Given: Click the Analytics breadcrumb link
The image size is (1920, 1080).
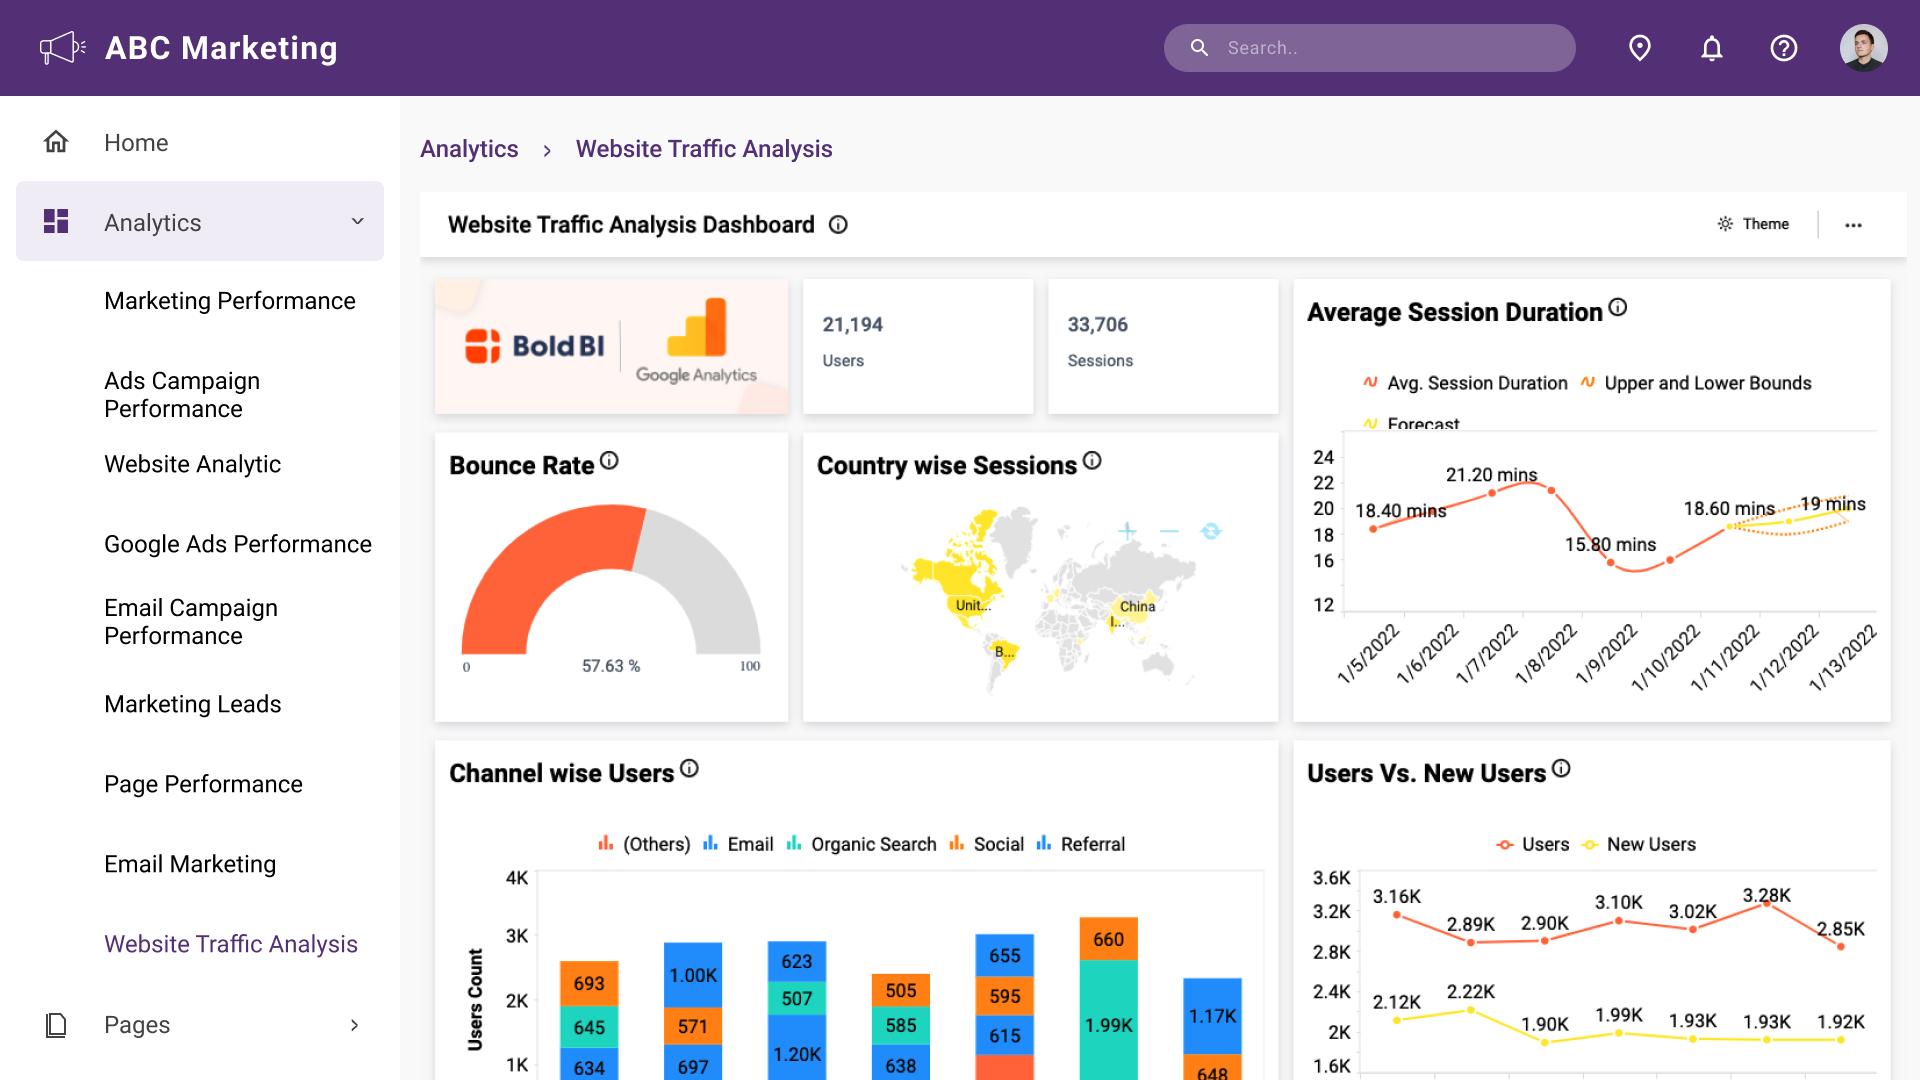Looking at the screenshot, I should pyautogui.click(x=469, y=148).
